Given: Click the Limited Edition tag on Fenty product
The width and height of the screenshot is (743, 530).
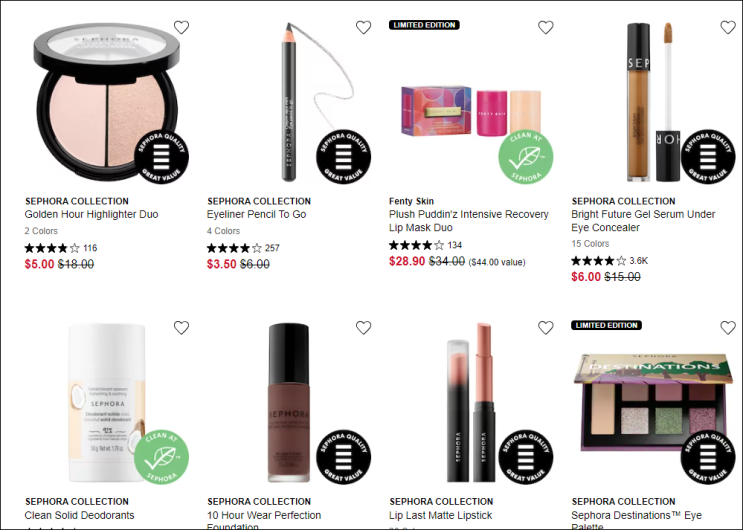Looking at the screenshot, I should click(x=424, y=25).
